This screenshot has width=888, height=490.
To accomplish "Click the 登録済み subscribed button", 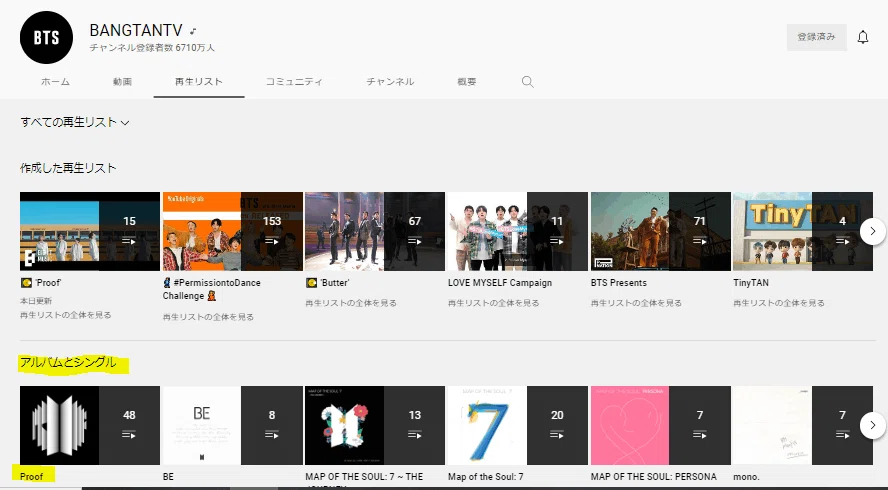I will (x=817, y=37).
